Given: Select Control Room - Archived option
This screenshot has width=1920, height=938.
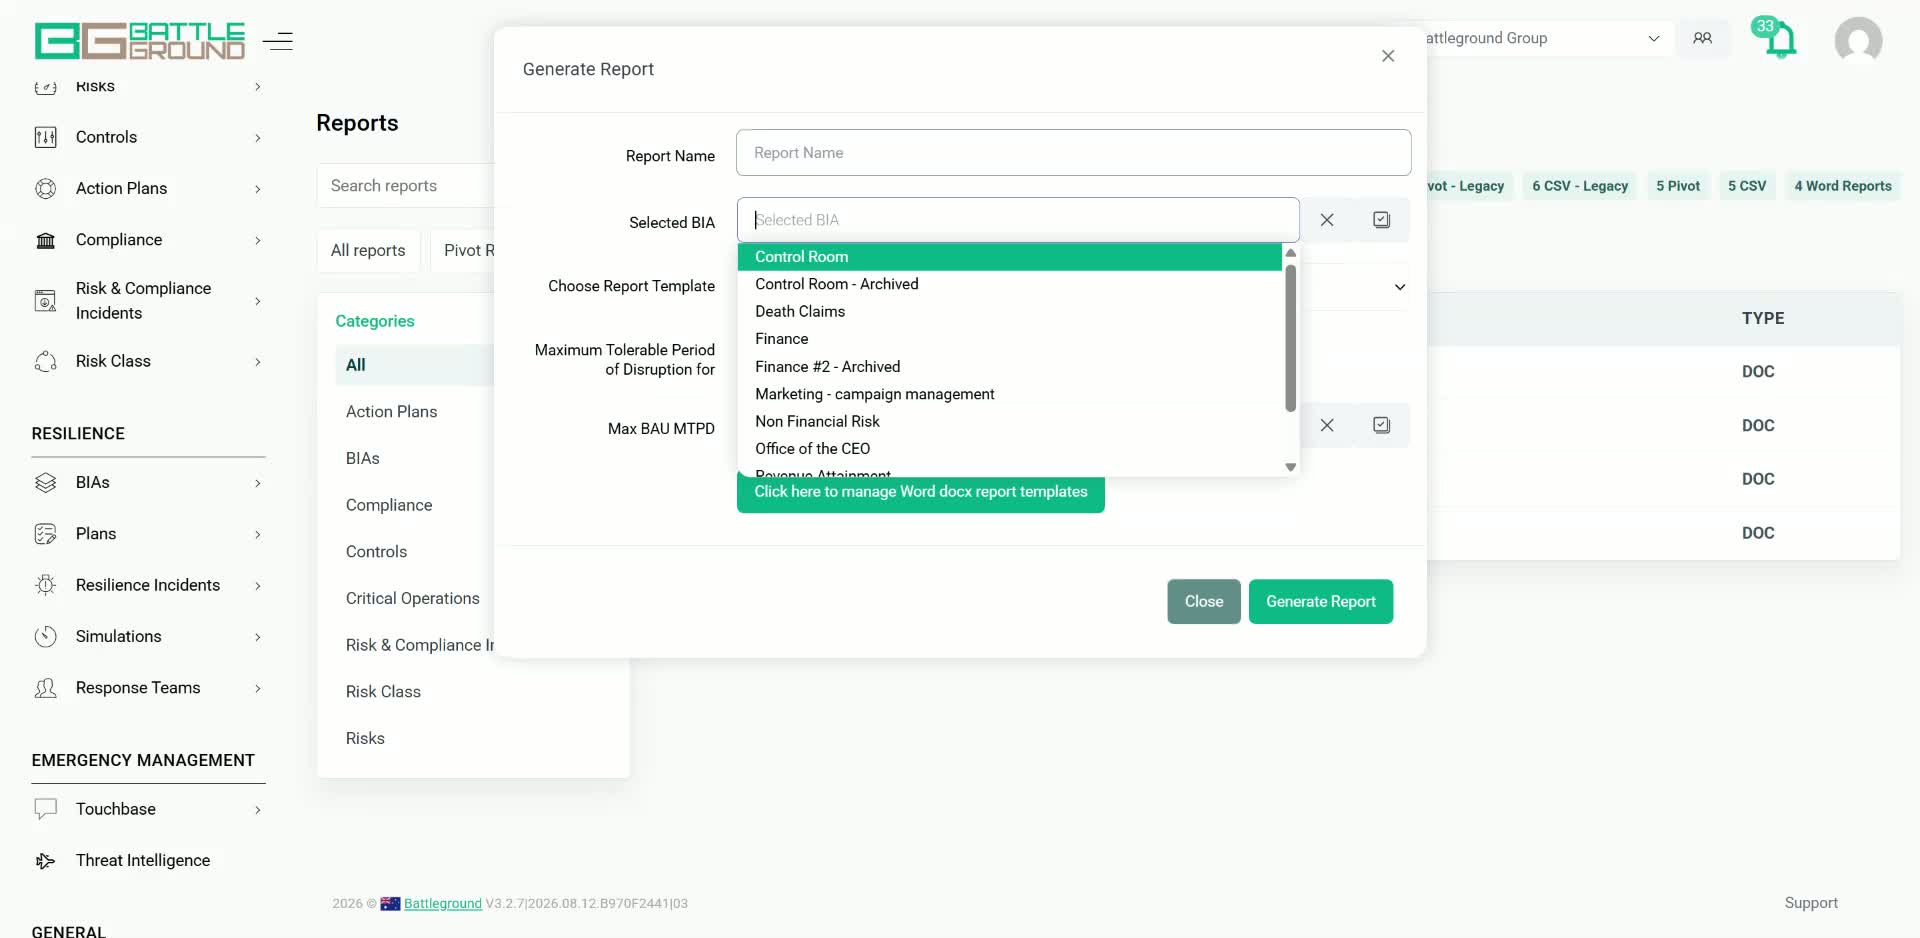Looking at the screenshot, I should pyautogui.click(x=1010, y=284).
